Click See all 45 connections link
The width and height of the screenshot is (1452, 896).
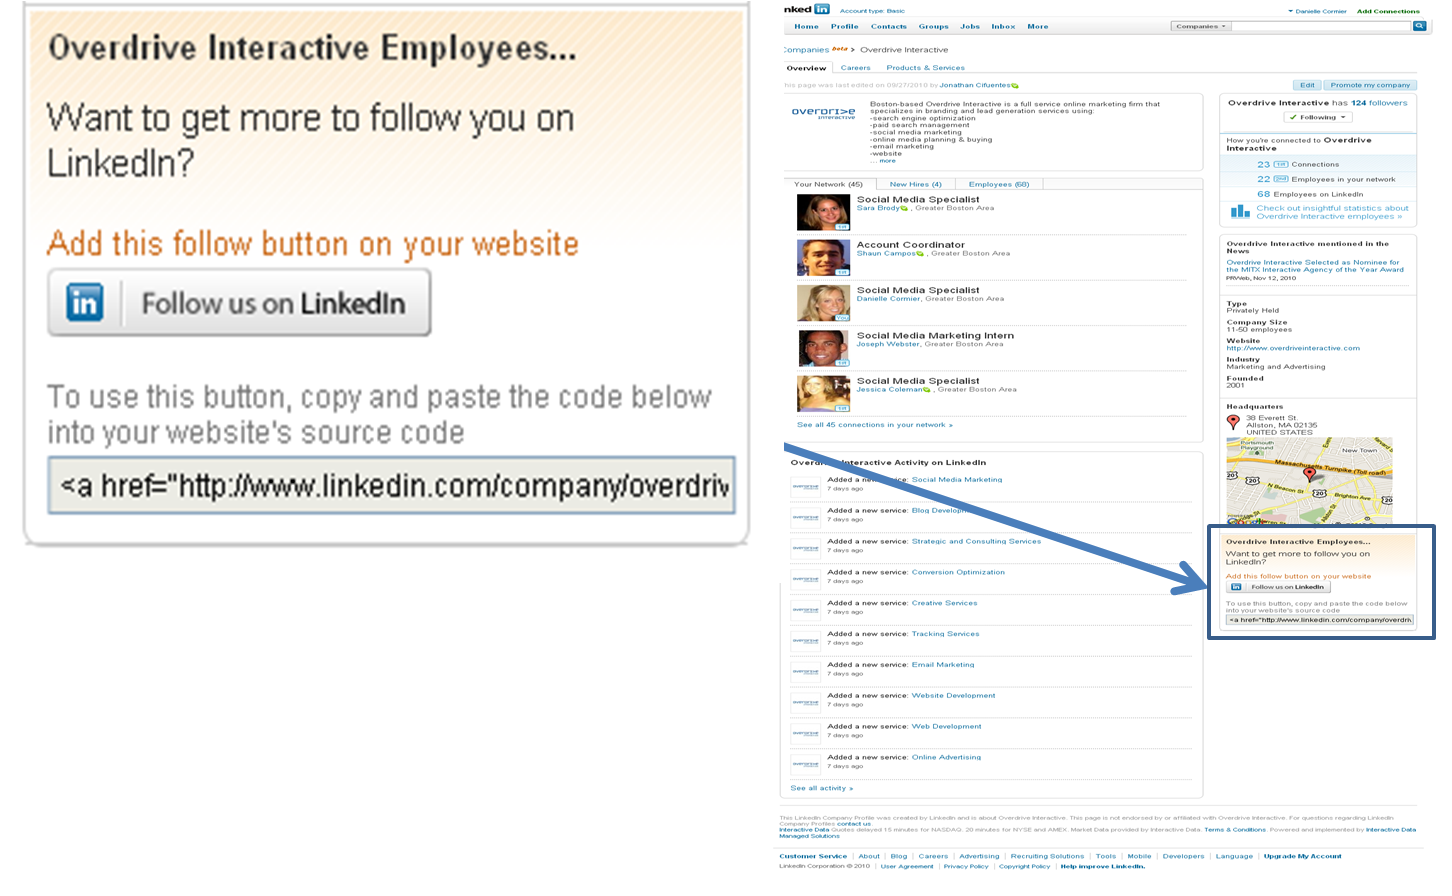[x=874, y=425]
